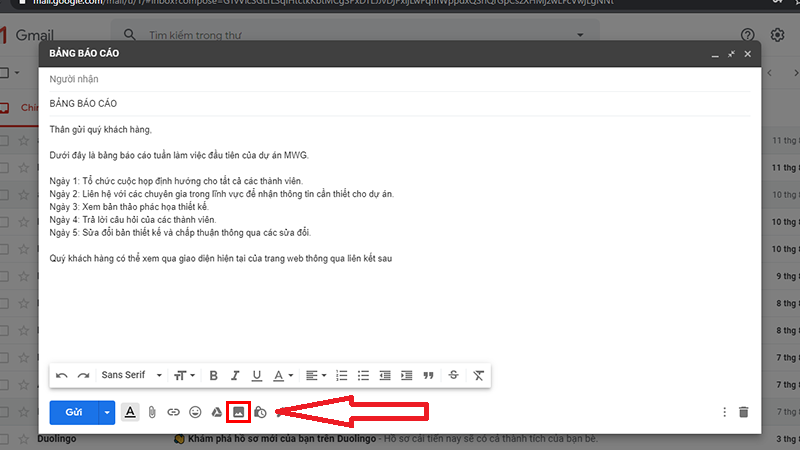Apply strikethrough formatting
The height and width of the screenshot is (450, 800).
coord(453,375)
